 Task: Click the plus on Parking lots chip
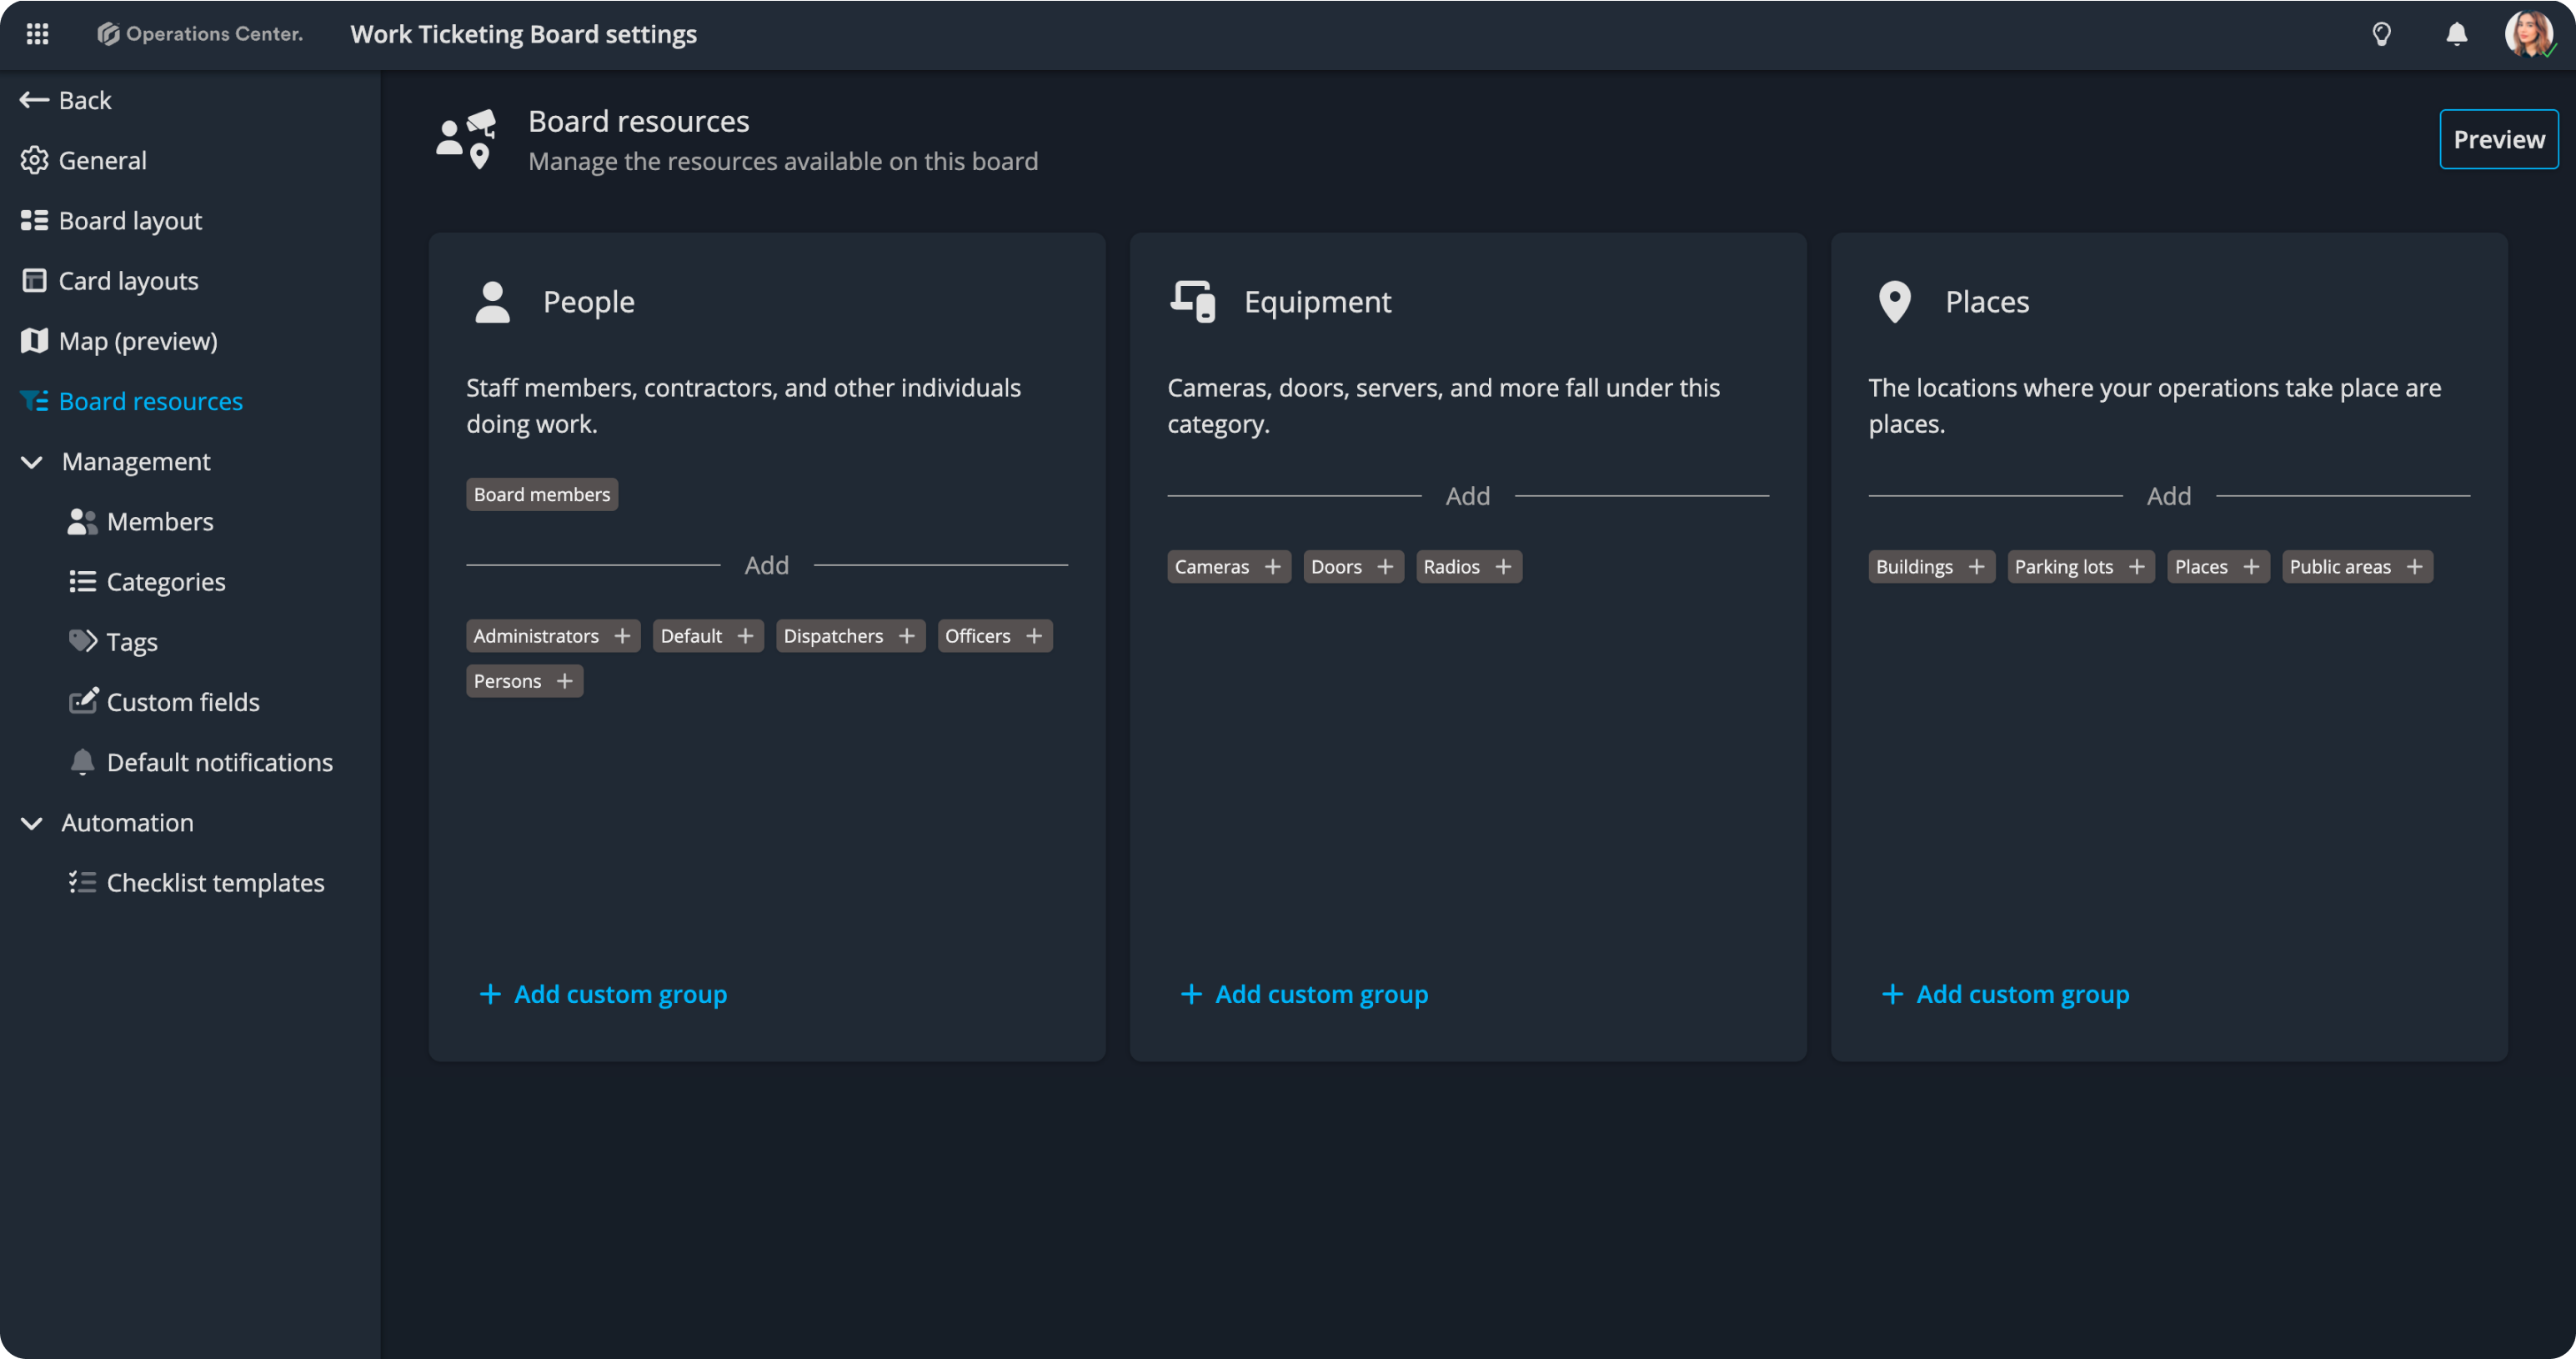point(2136,567)
